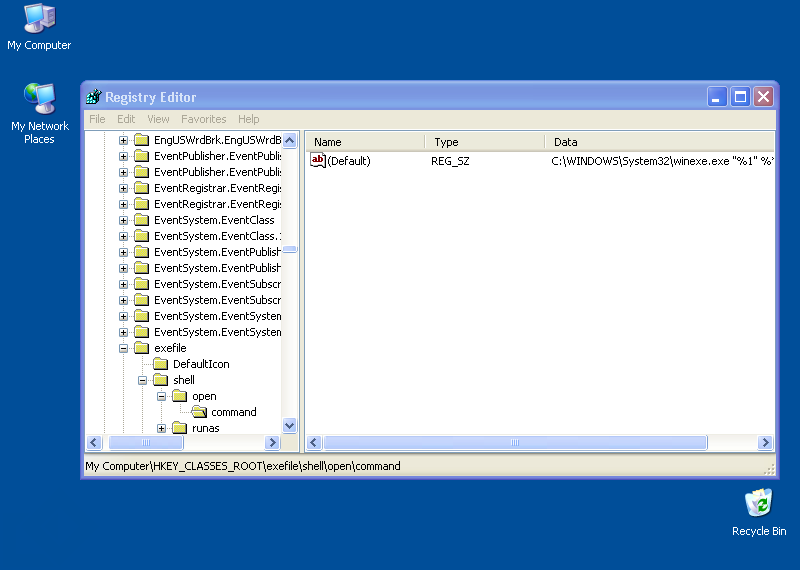Select the (Default) string value icon
This screenshot has width=800, height=570.
click(318, 161)
